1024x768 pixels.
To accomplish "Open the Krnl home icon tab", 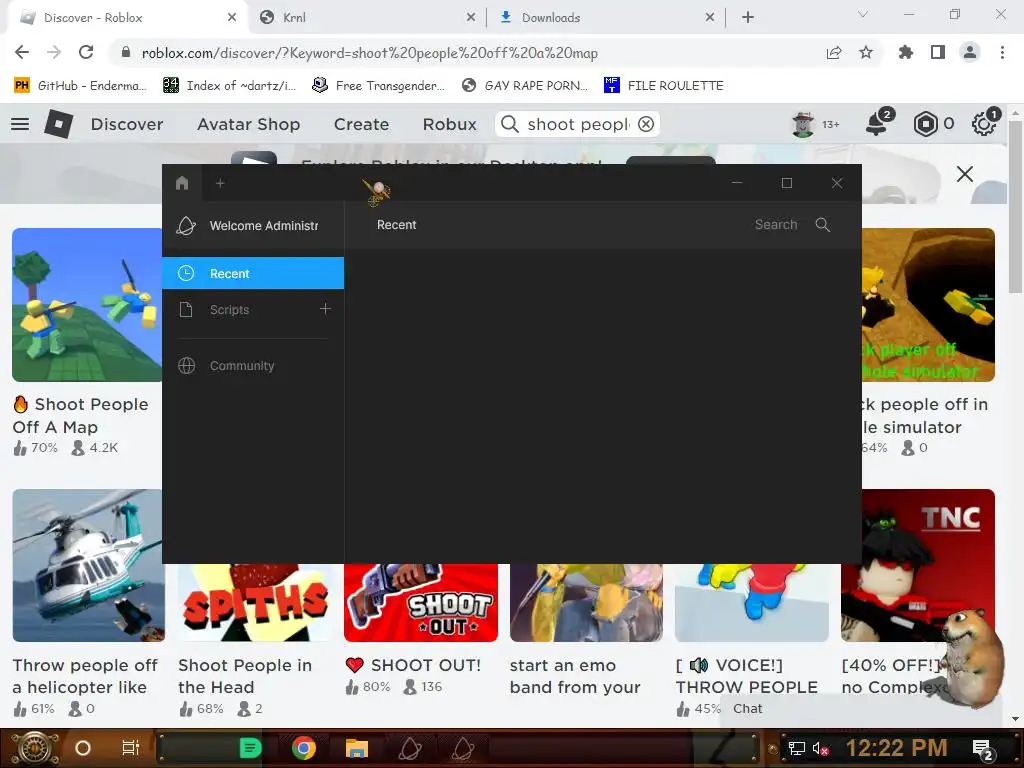I will click(182, 183).
